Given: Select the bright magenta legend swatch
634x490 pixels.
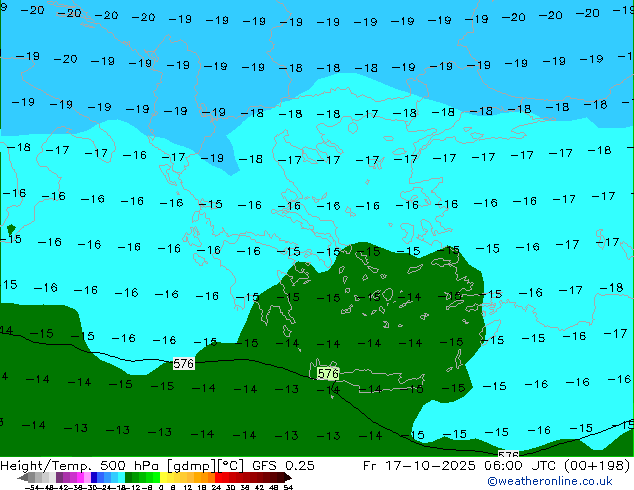Looking at the screenshot, I should 80,477.
